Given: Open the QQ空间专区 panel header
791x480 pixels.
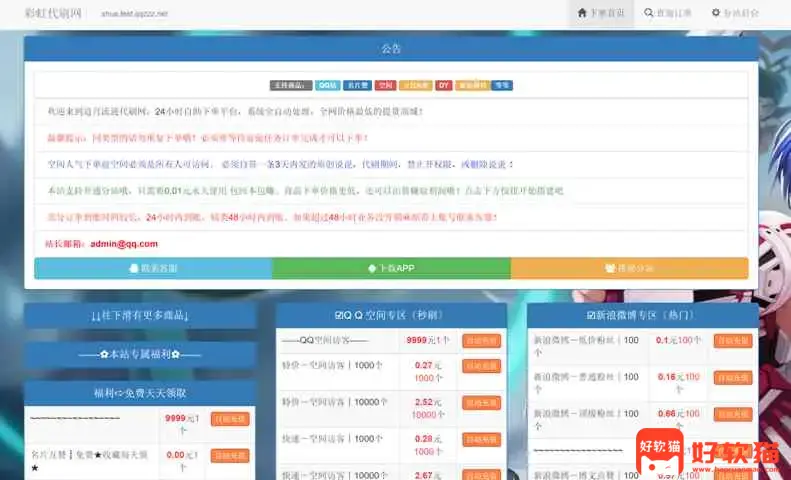Looking at the screenshot, I should coord(391,316).
